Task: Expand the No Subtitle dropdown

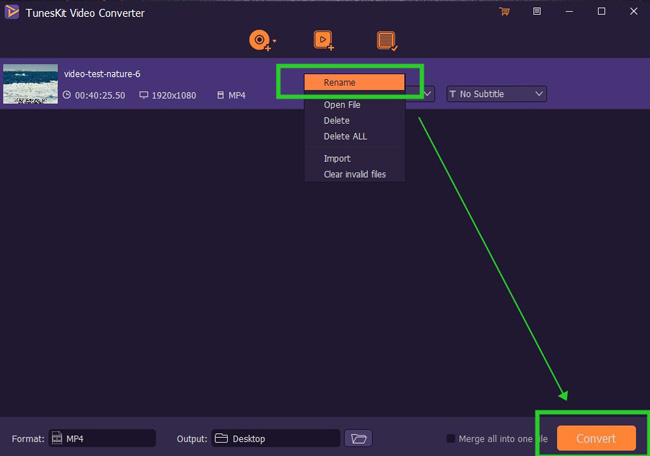Action: click(x=496, y=94)
